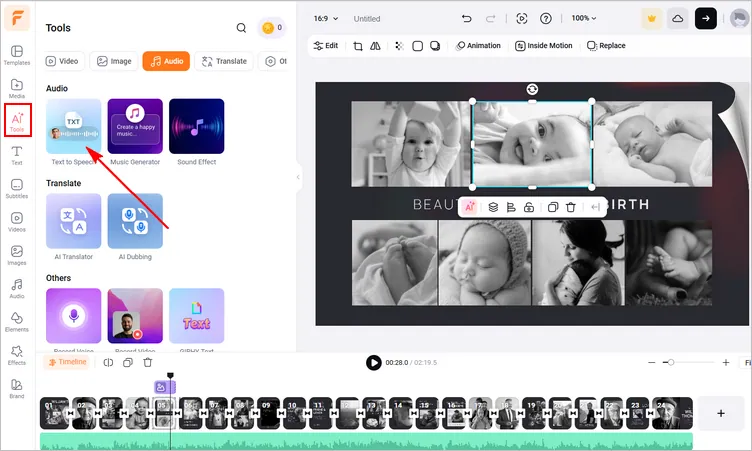The height and width of the screenshot is (451, 752).
Task: Duplicate selected image via floating toolbar
Action: (553, 207)
